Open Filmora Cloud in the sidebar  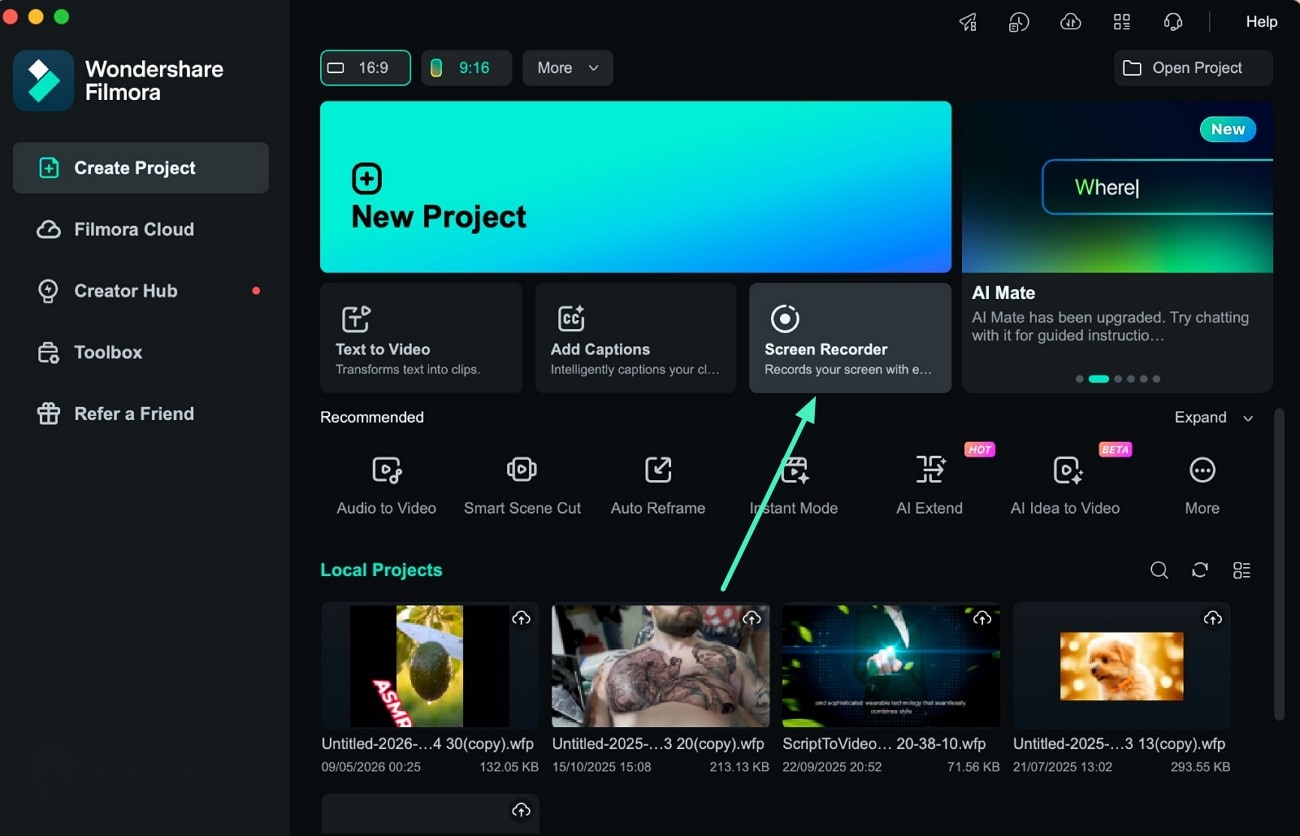point(141,229)
